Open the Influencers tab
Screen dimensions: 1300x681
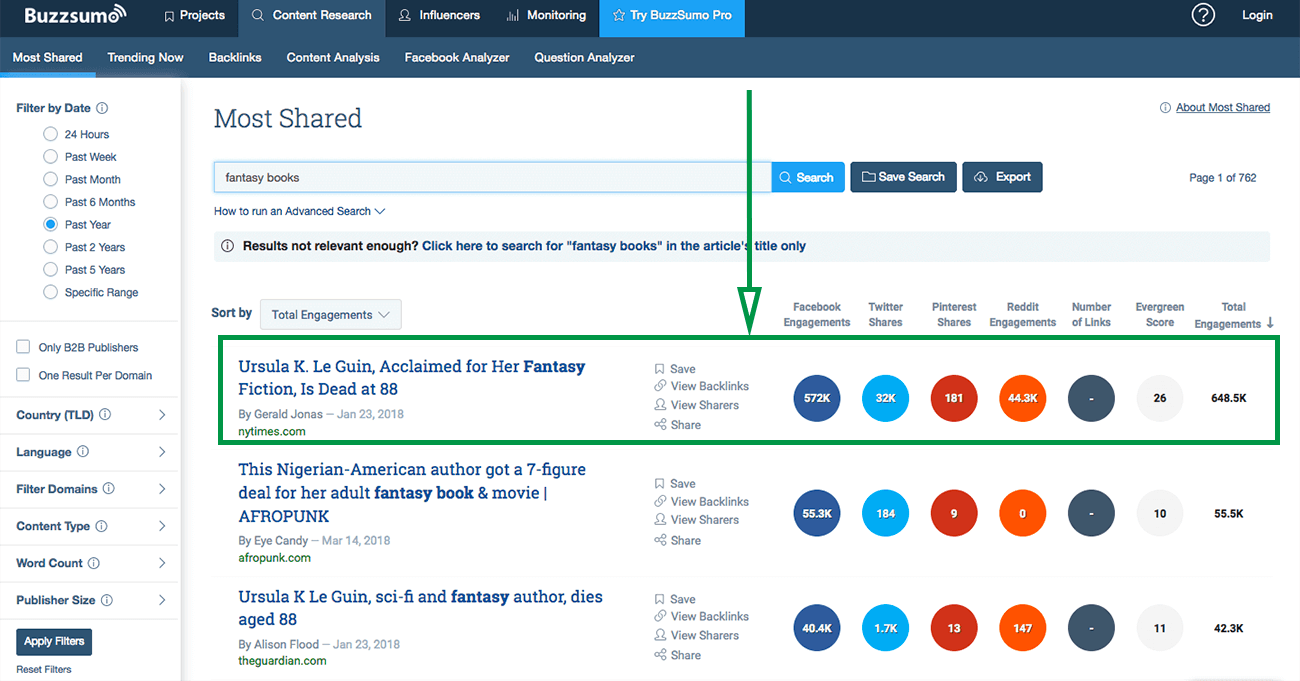439,15
